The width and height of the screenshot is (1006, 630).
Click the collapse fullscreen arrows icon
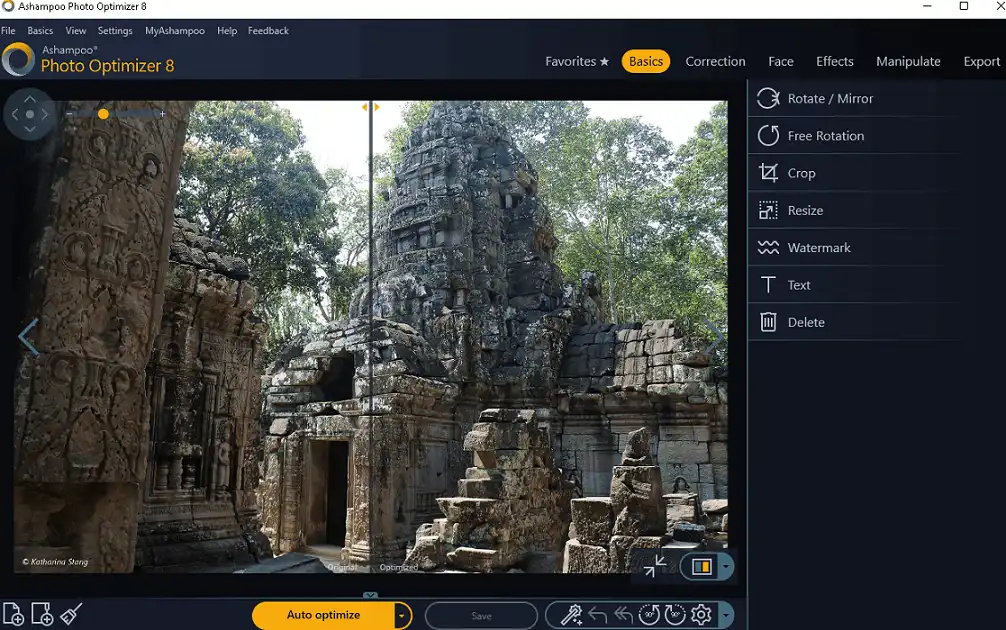(x=655, y=566)
